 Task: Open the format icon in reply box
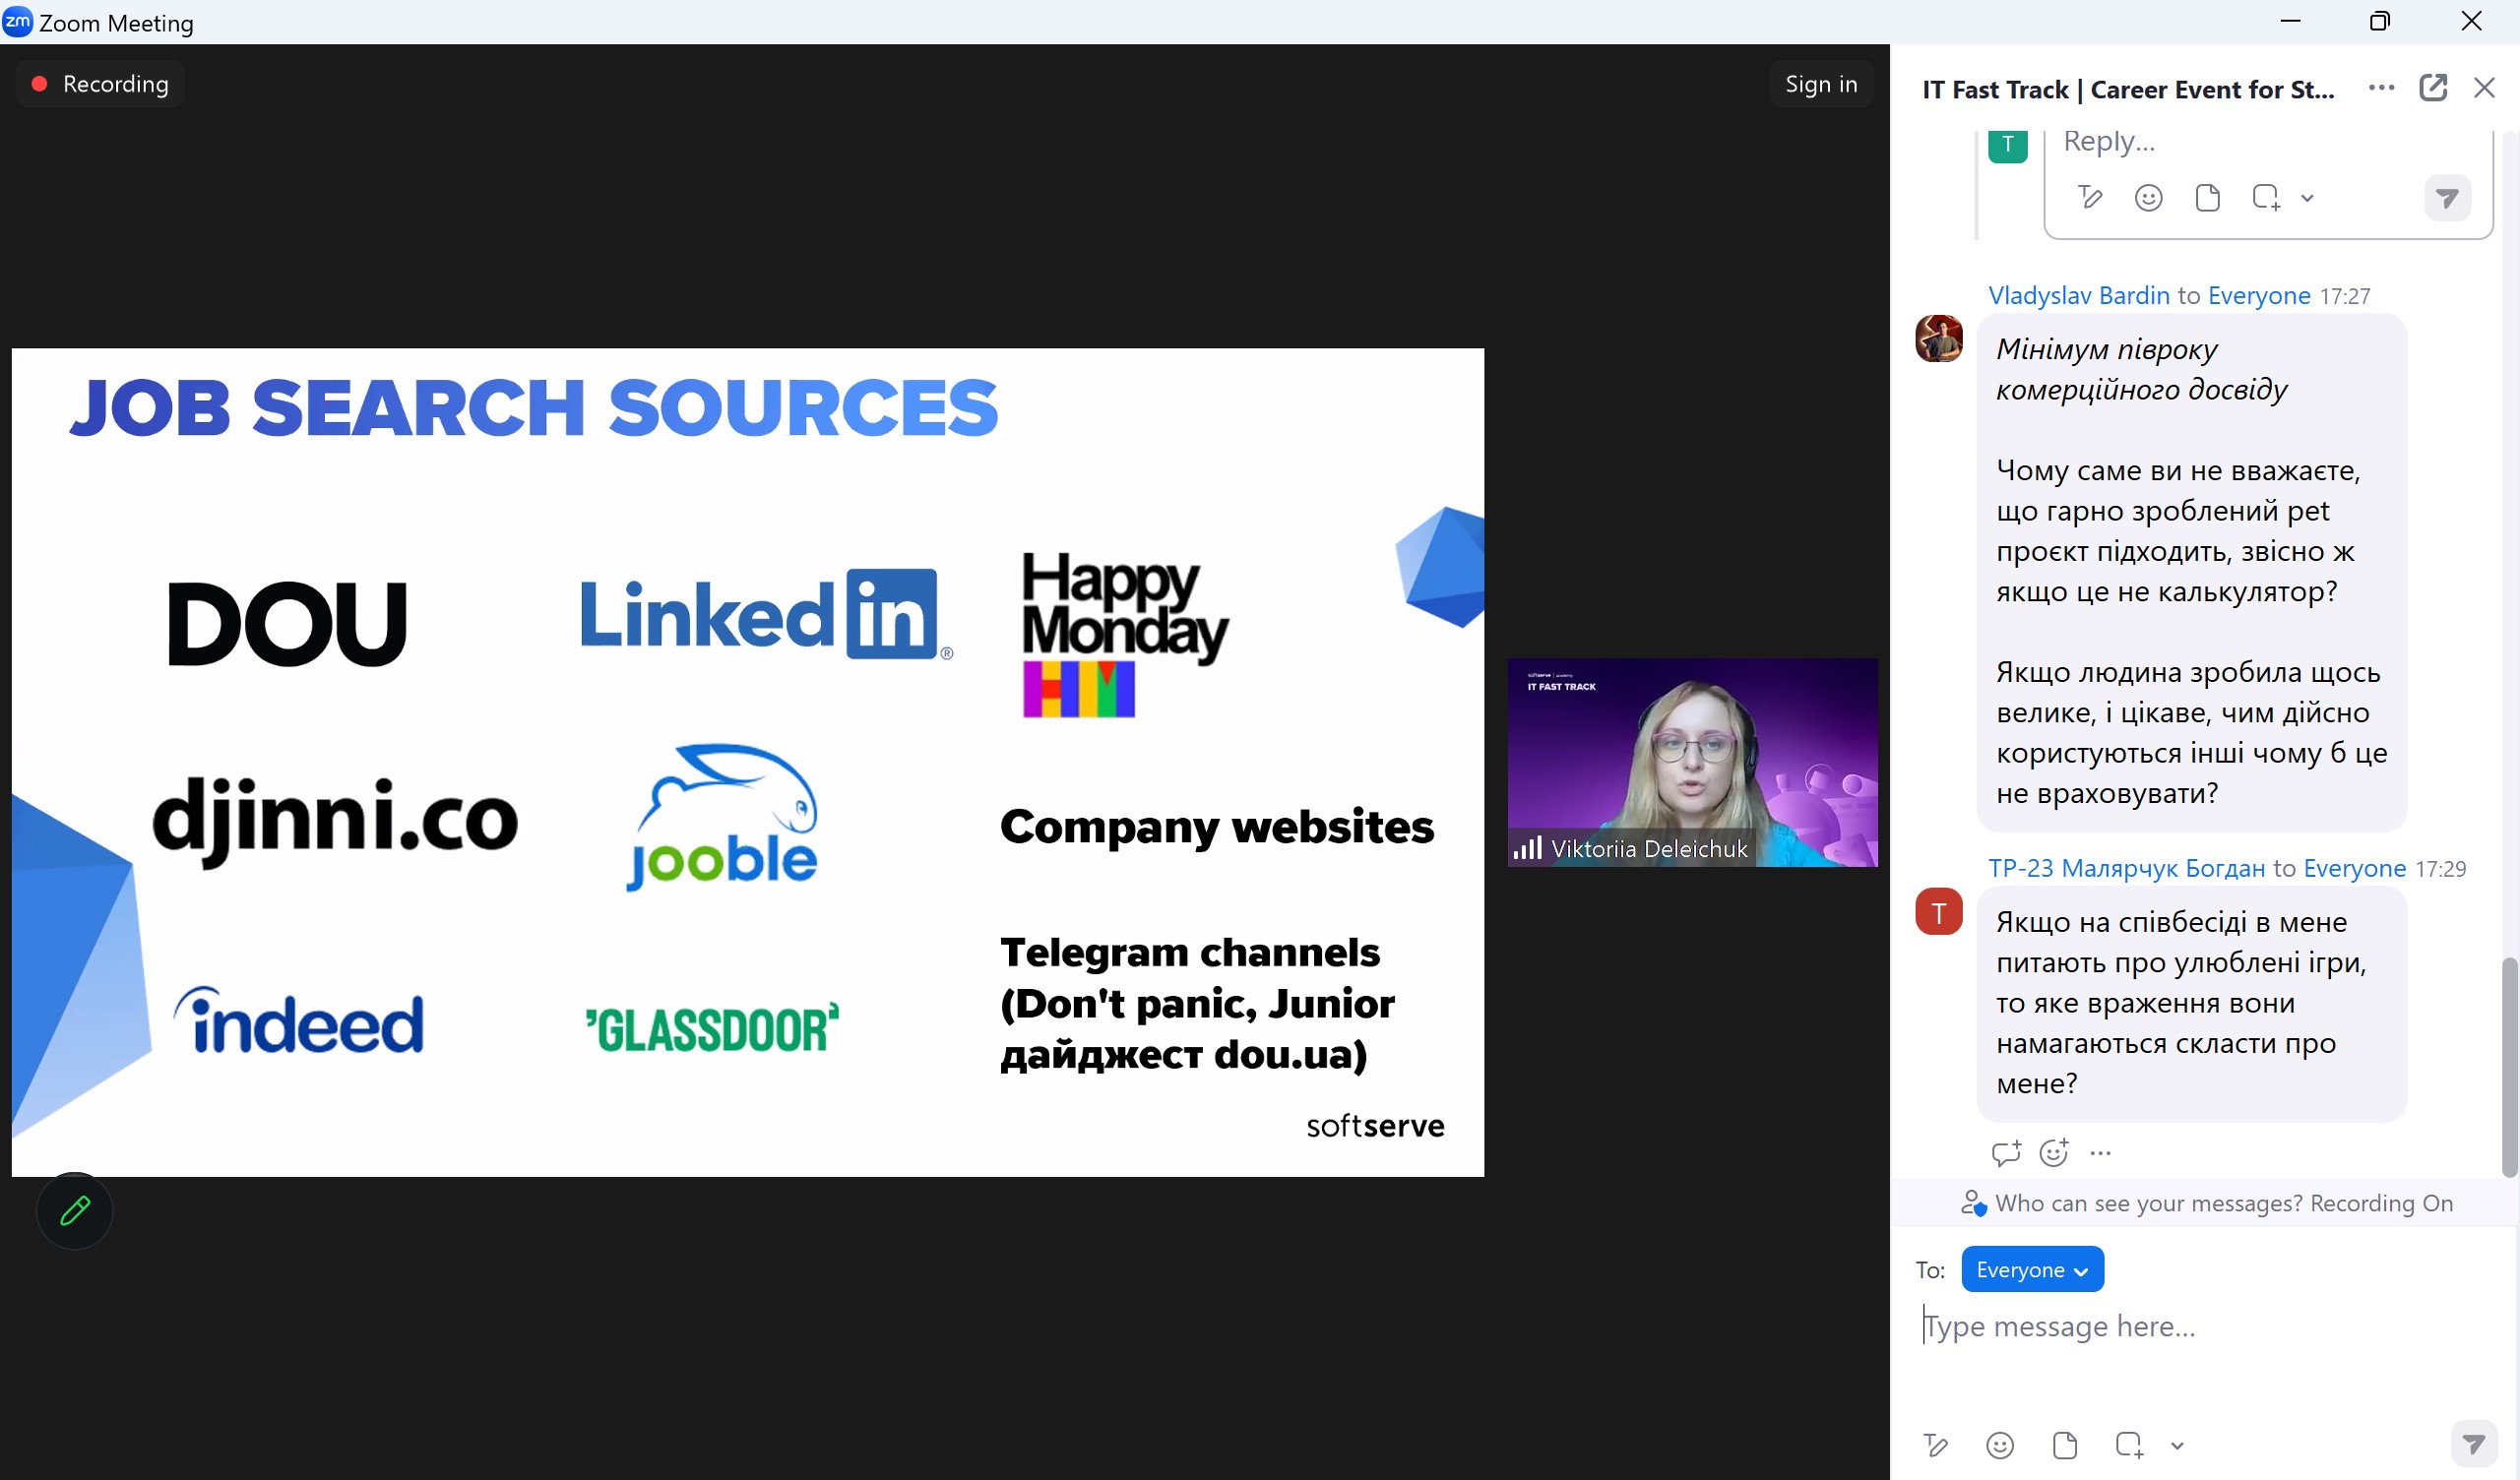pyautogui.click(x=2090, y=197)
